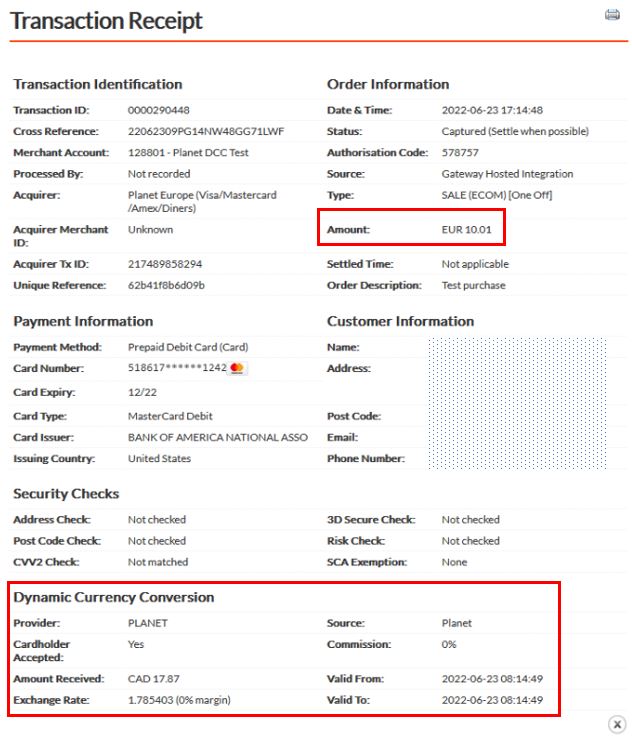The height and width of the screenshot is (739, 632).
Task: Click 3D Secure Check value Not checked
Action: point(470,519)
